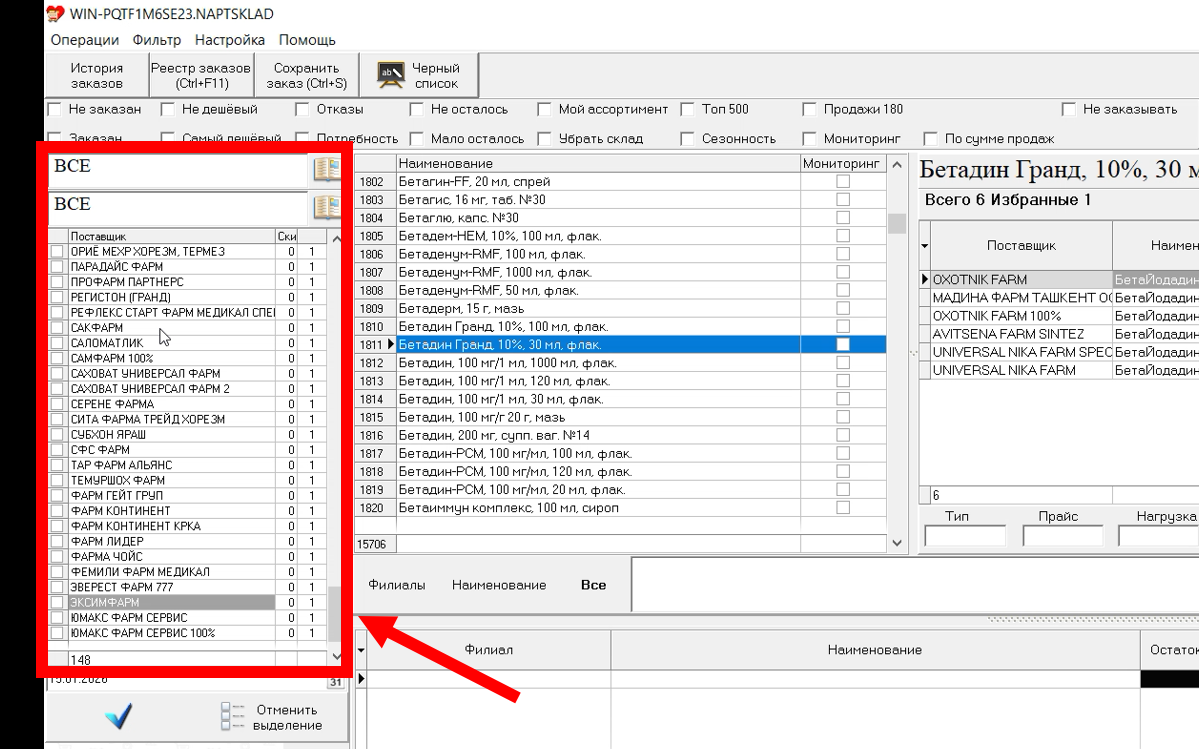Screen dimensions: 1199x749
Task: Toggle the Убрать склад checkbox
Action: 544,138
